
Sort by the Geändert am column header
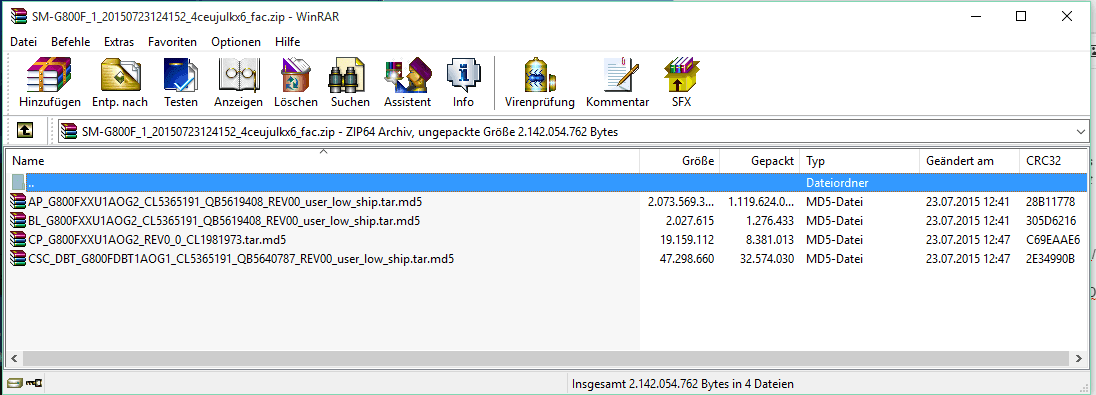tap(969, 161)
